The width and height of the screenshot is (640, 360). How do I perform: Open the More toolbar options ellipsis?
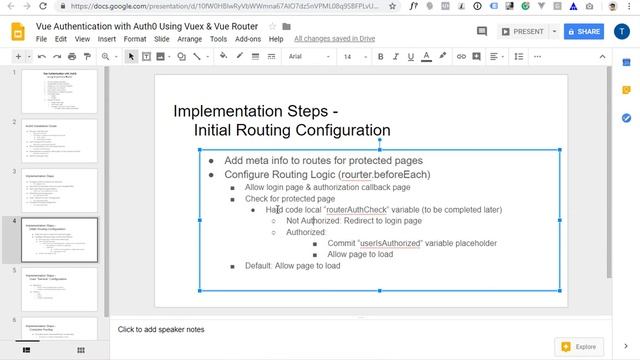tap(537, 57)
